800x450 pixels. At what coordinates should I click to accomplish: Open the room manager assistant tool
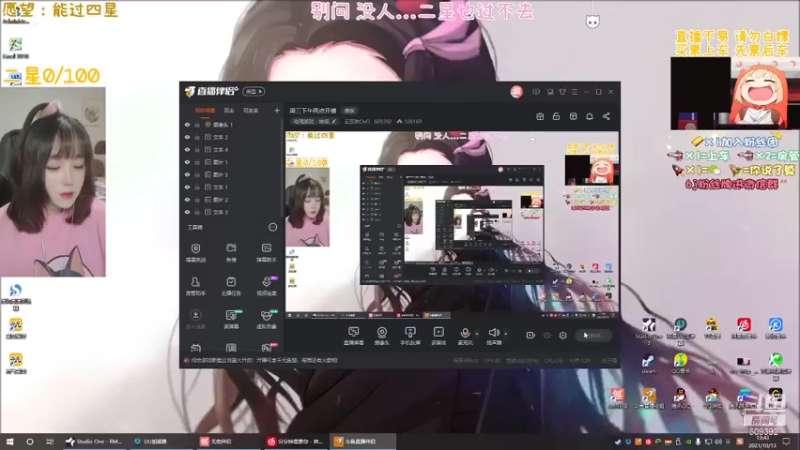coord(195,286)
